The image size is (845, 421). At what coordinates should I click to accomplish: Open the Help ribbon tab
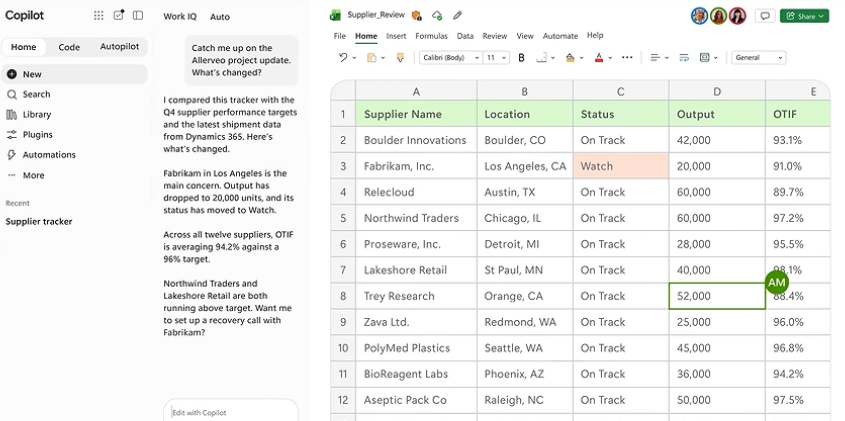pyautogui.click(x=595, y=36)
